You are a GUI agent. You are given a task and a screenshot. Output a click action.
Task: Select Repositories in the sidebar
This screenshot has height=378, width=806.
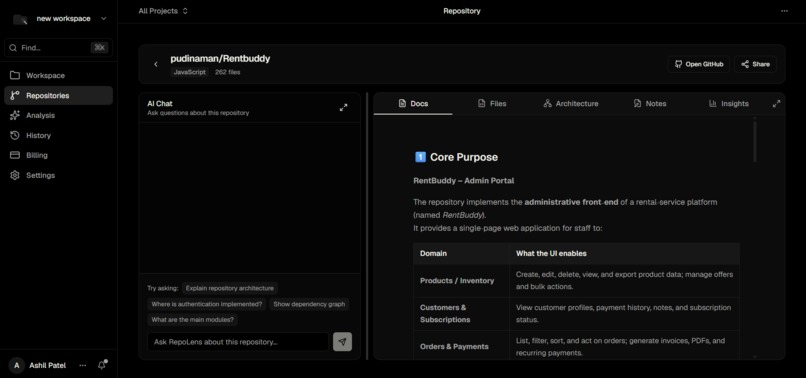coord(59,96)
